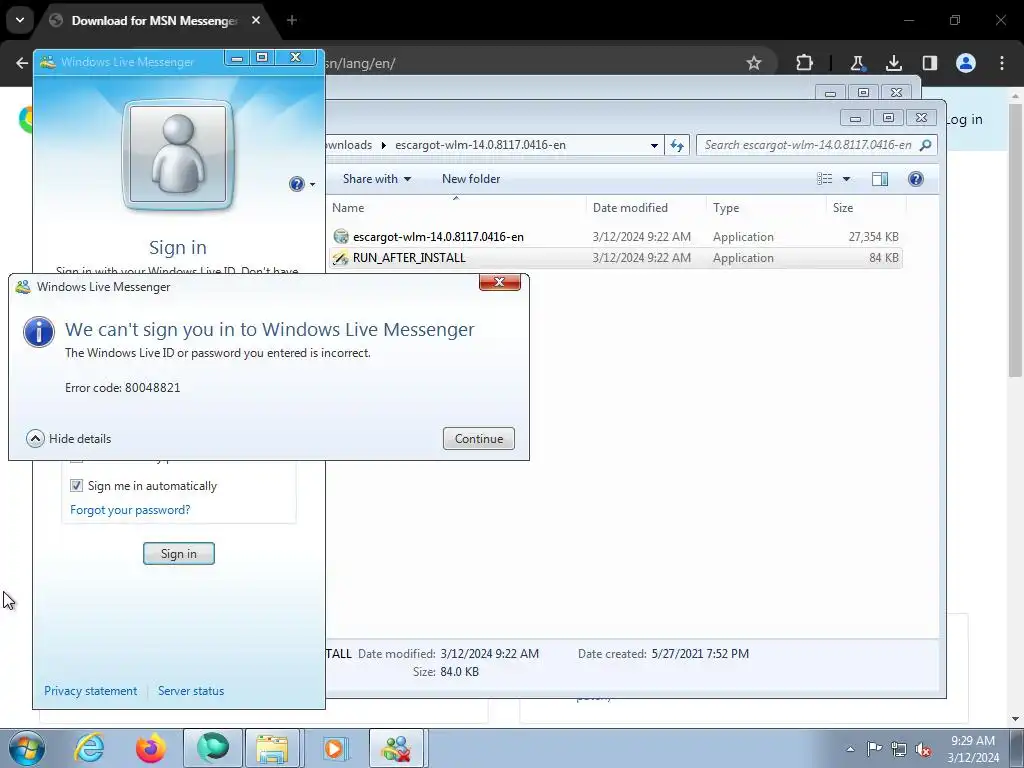Screen dimensions: 1024x768
Task: Open the Share with menu in Explorer
Action: coord(377,179)
